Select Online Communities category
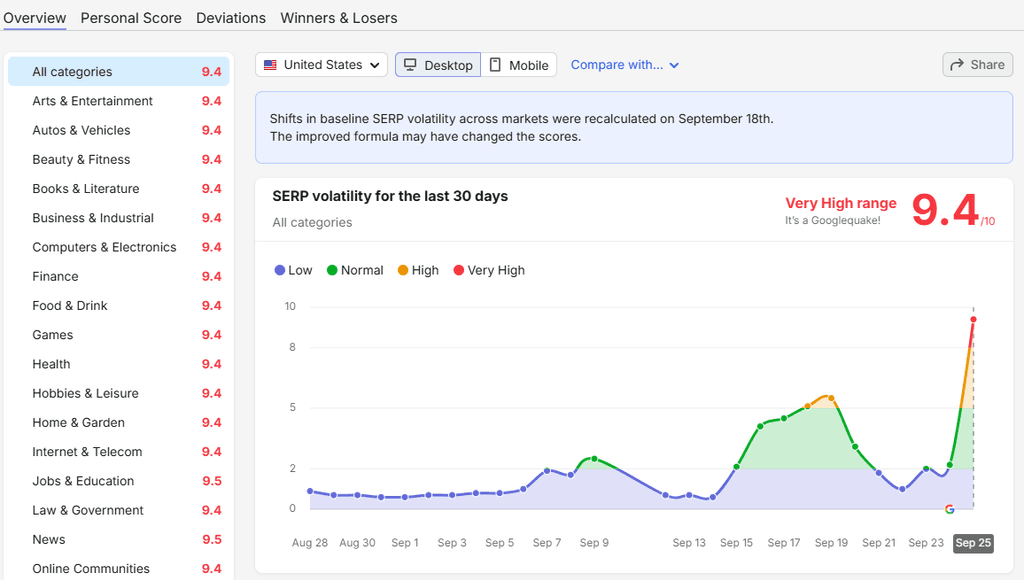This screenshot has width=1024, height=580. pyautogui.click(x=119, y=568)
